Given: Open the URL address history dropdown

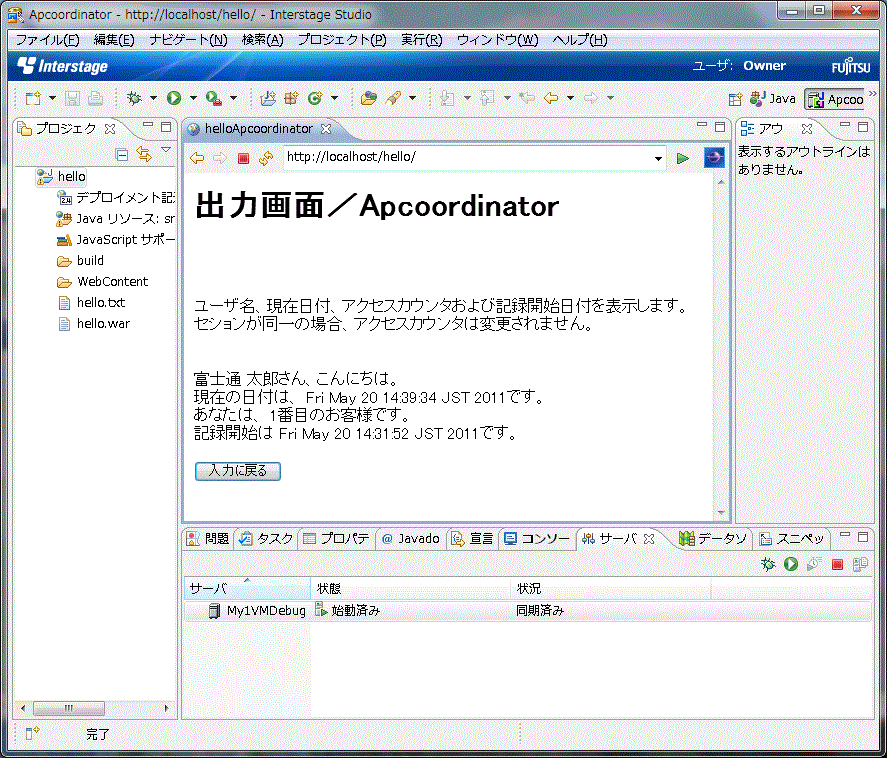Looking at the screenshot, I should tap(658, 158).
